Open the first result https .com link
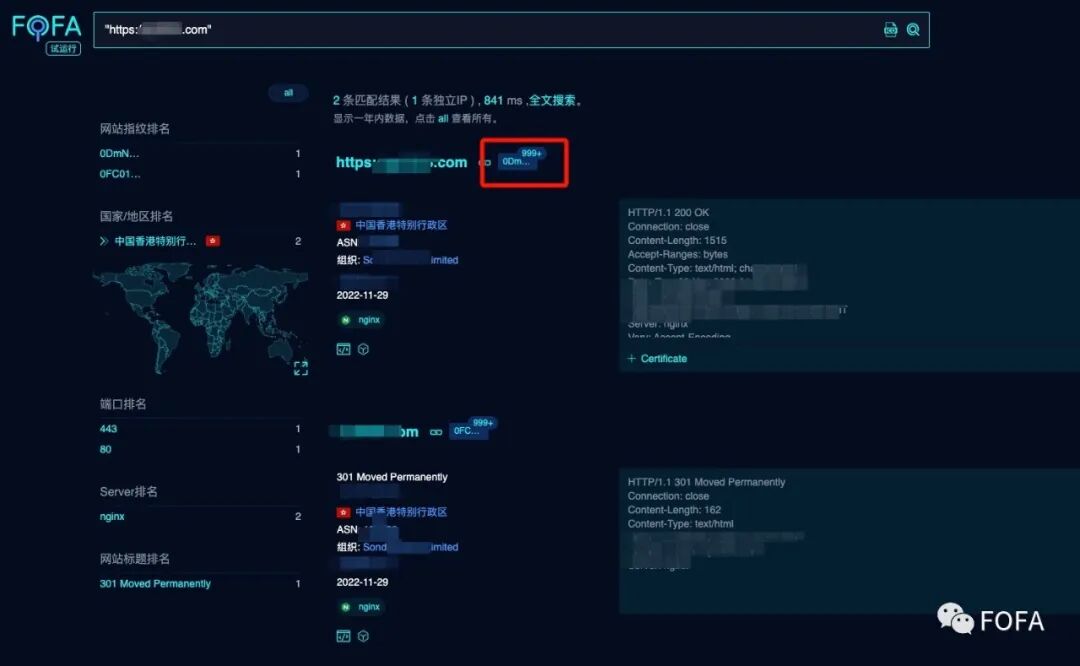The width and height of the screenshot is (1080, 666). click(402, 163)
